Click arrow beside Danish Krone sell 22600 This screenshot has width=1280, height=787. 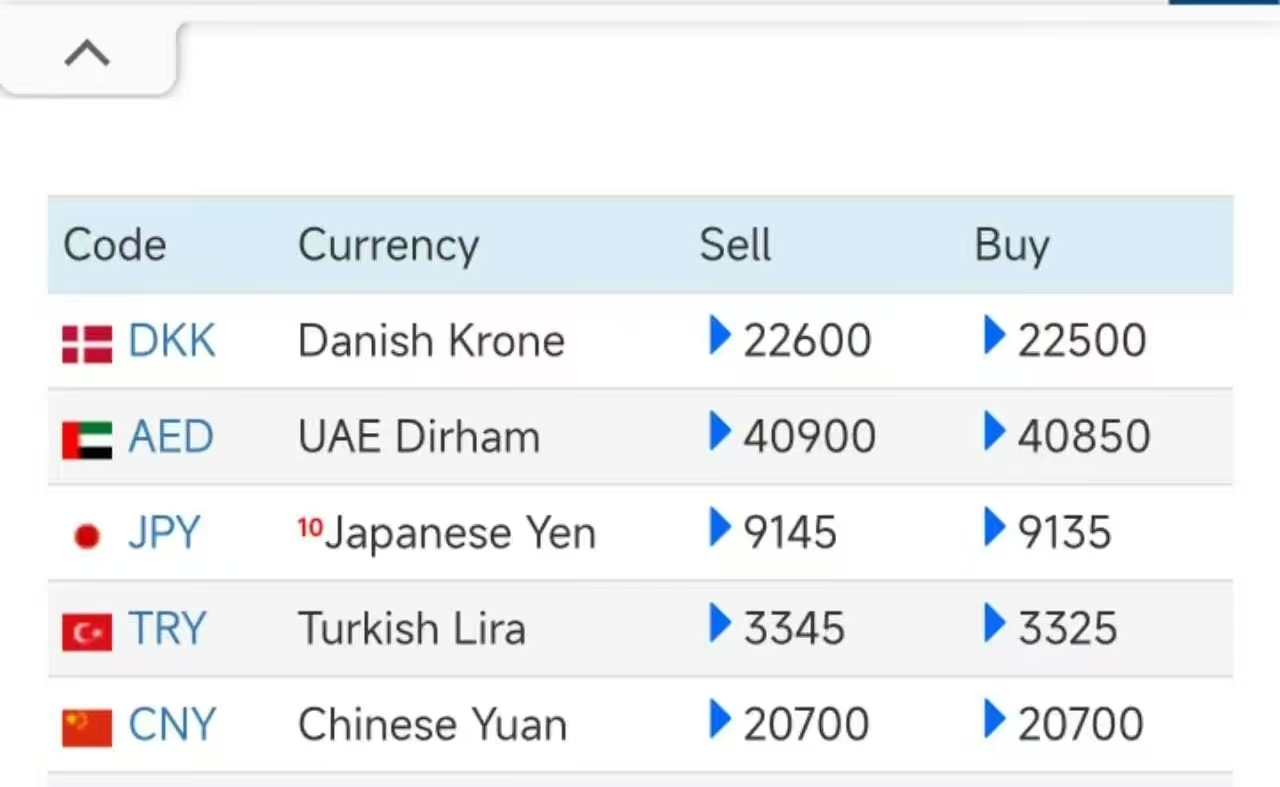[x=719, y=336]
